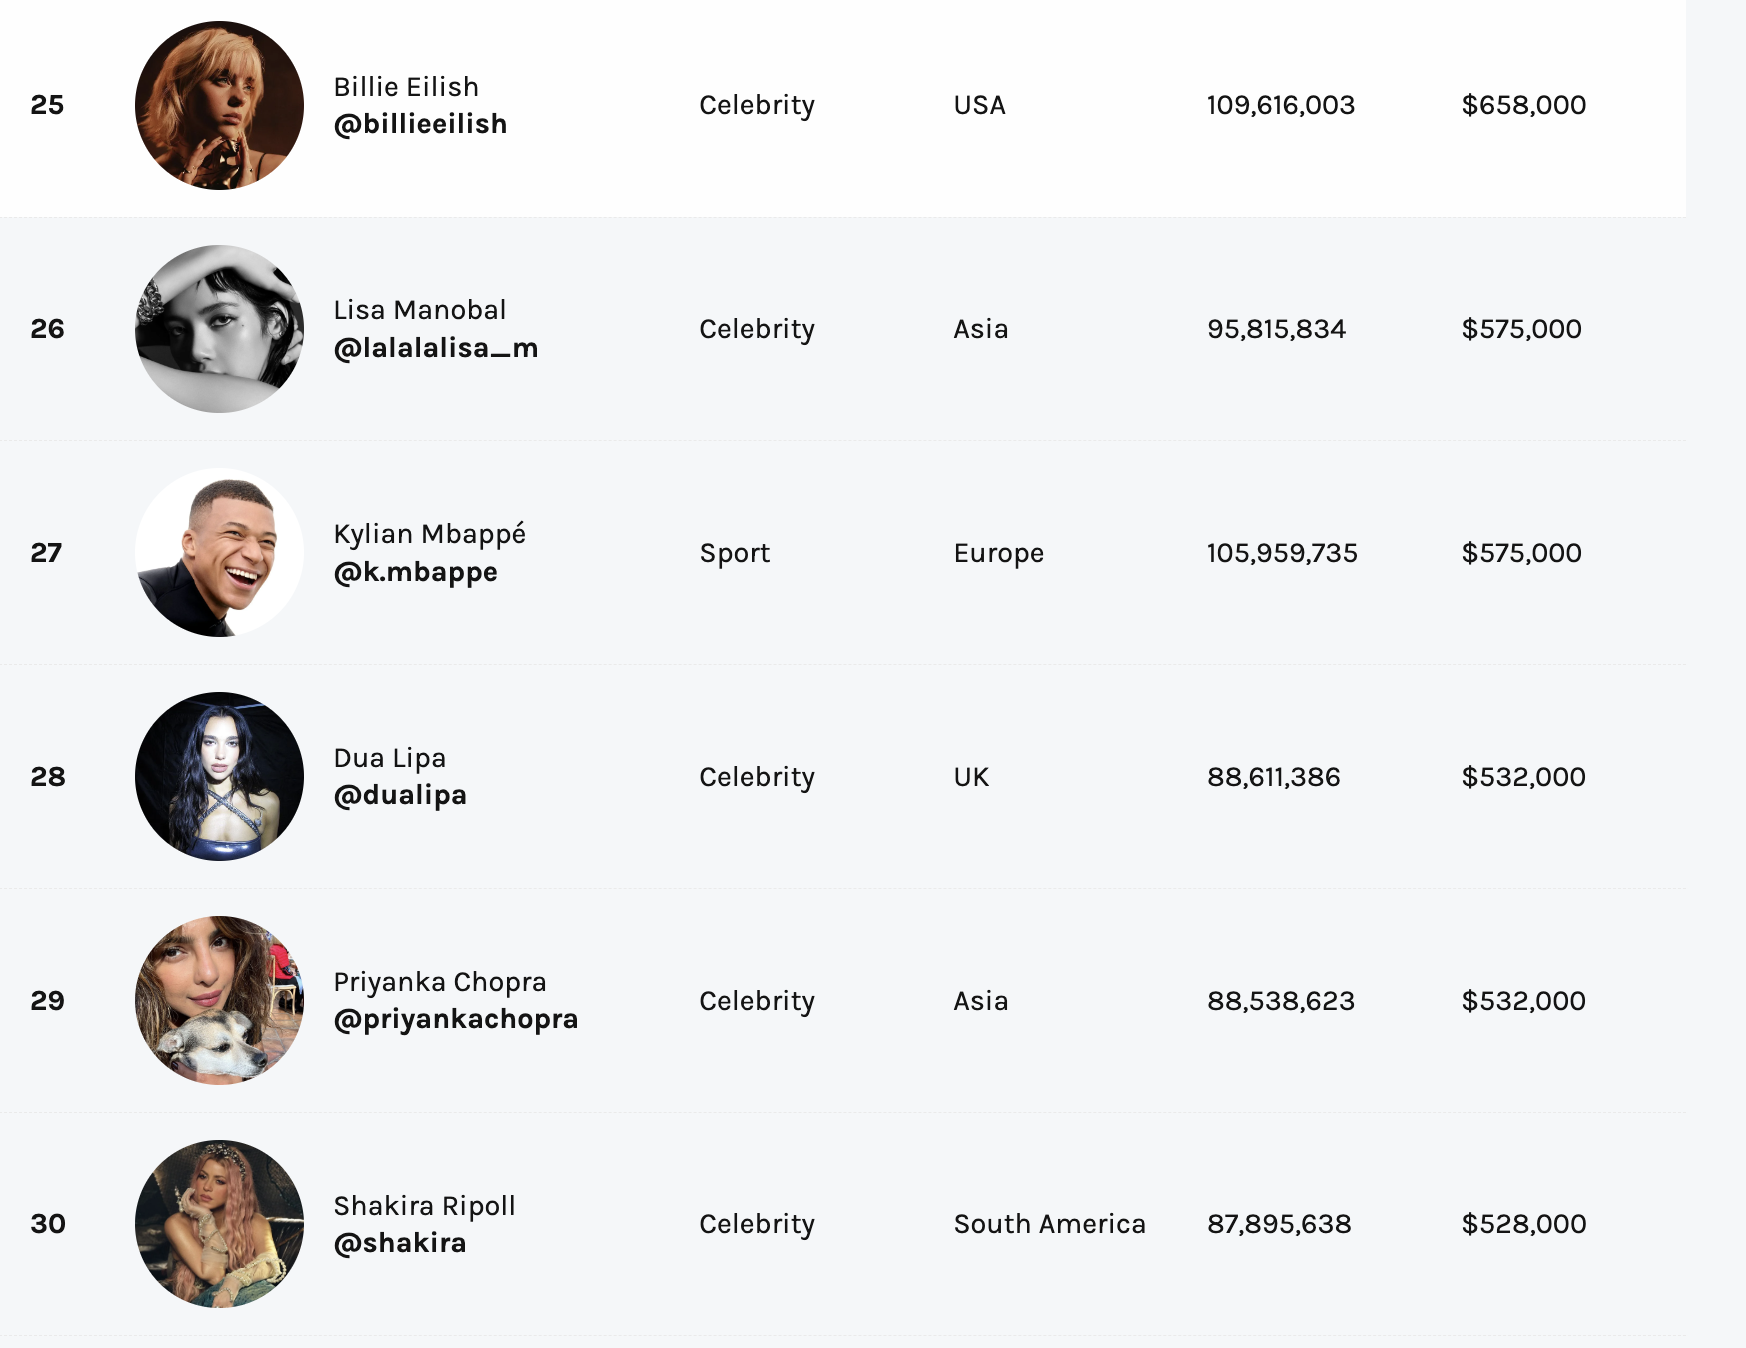
Task: Open the @billieeilish handle
Action: 420,124
